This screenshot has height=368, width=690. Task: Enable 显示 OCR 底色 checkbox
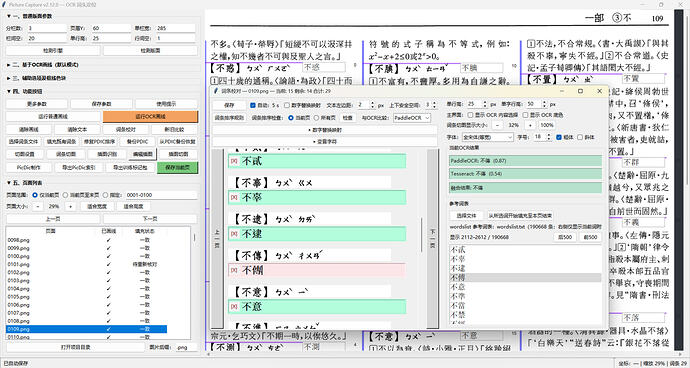point(525,115)
